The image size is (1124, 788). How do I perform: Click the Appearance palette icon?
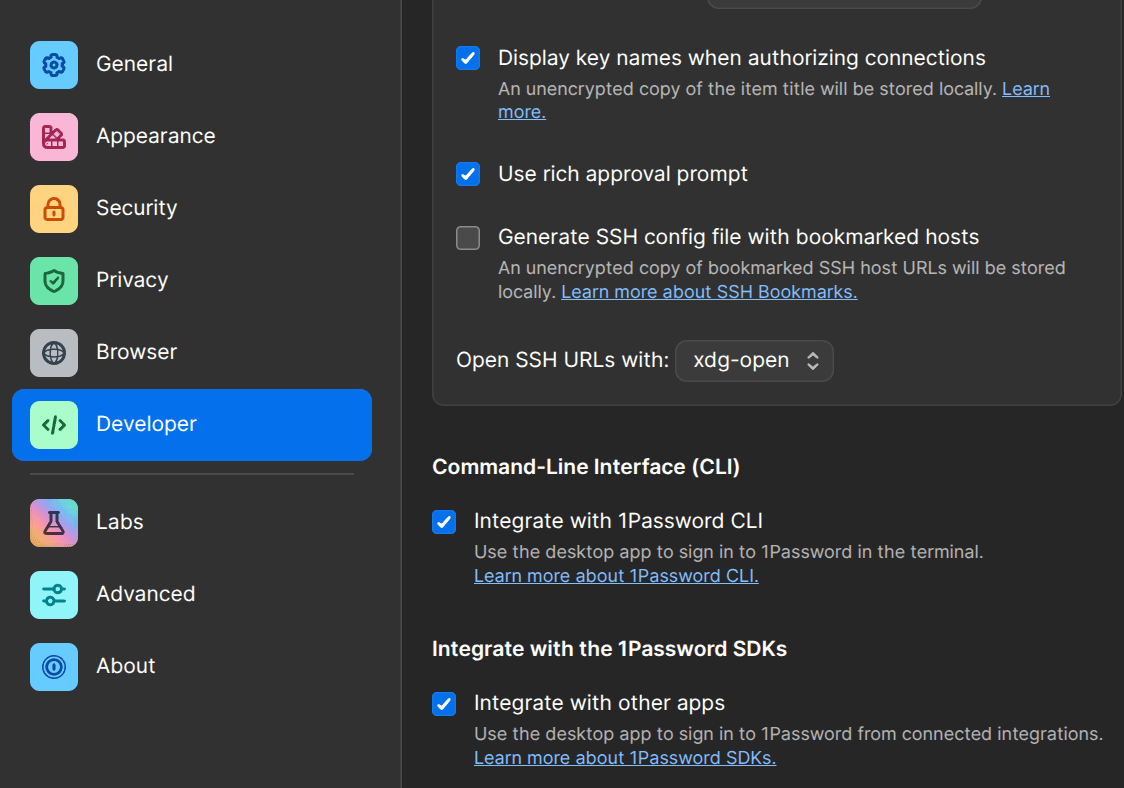(x=54, y=136)
